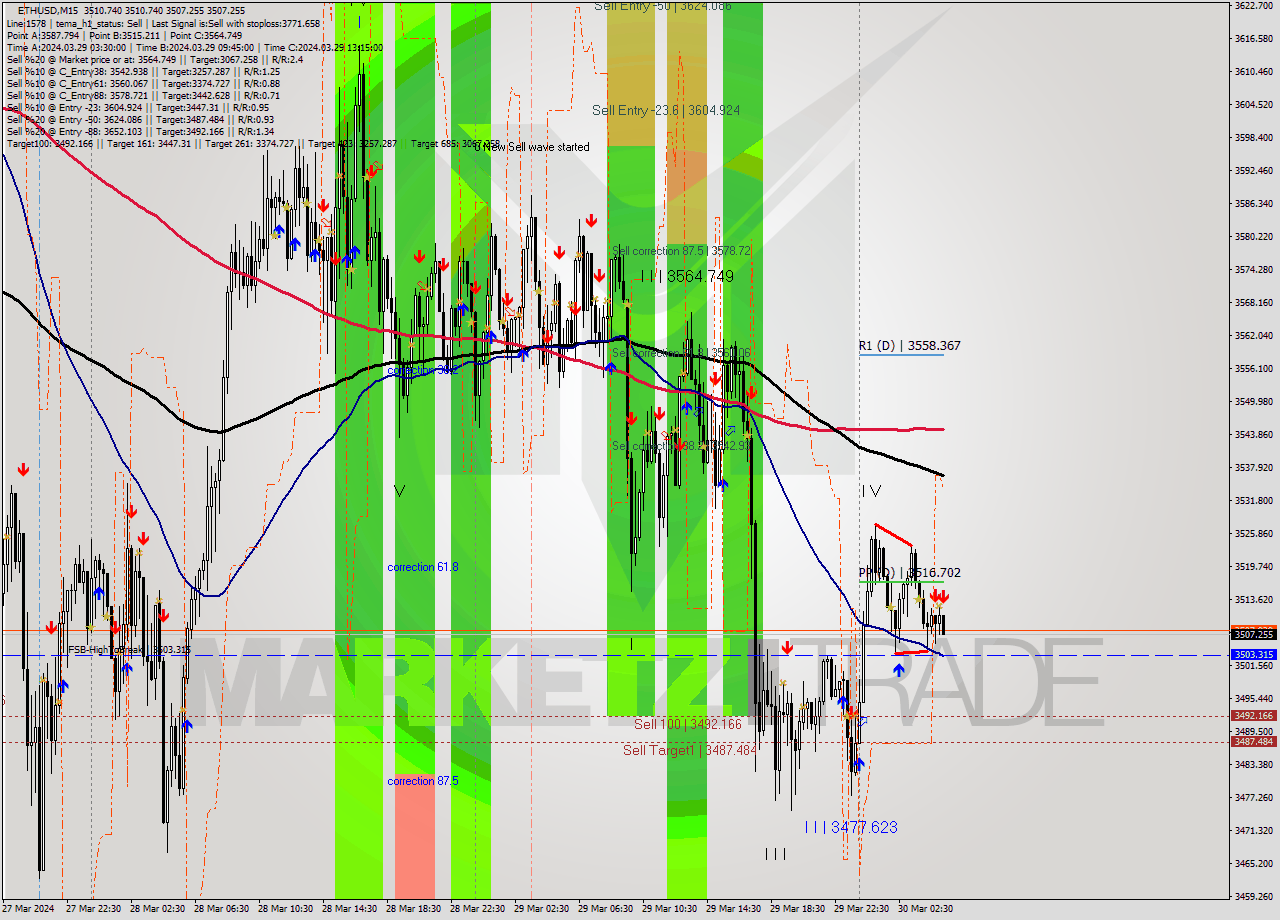Select the R1 (D) | 3558.367 resistance label
Screen dimensions: 1280x920
pos(909,346)
